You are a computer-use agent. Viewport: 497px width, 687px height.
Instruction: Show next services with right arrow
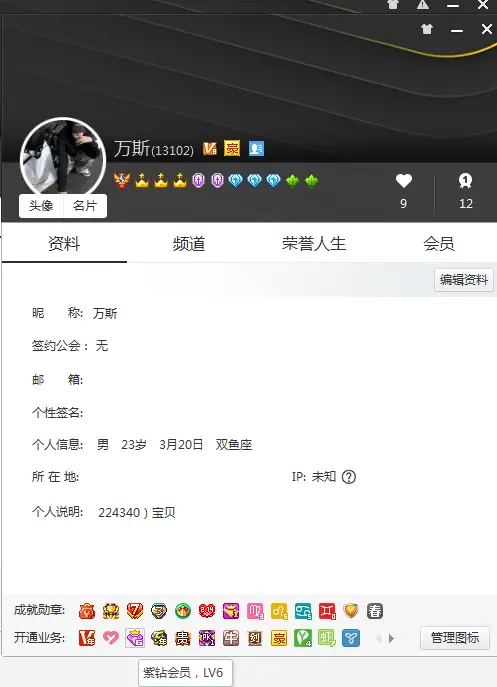click(391, 638)
